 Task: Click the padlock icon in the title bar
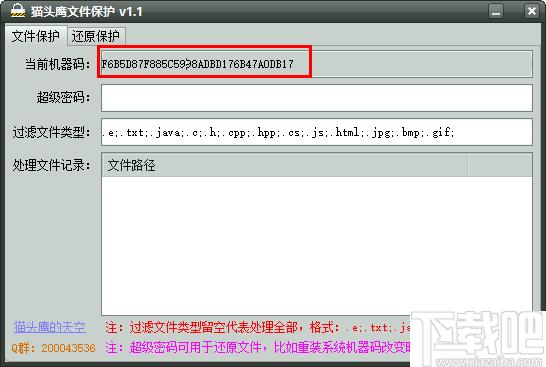(17, 11)
